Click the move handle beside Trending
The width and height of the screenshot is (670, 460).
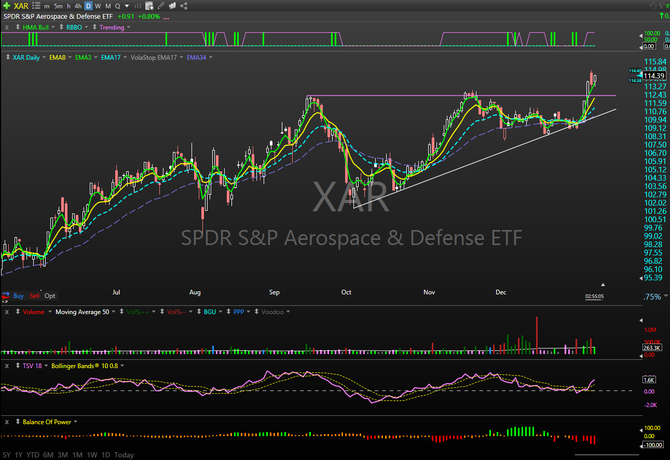coord(94,27)
